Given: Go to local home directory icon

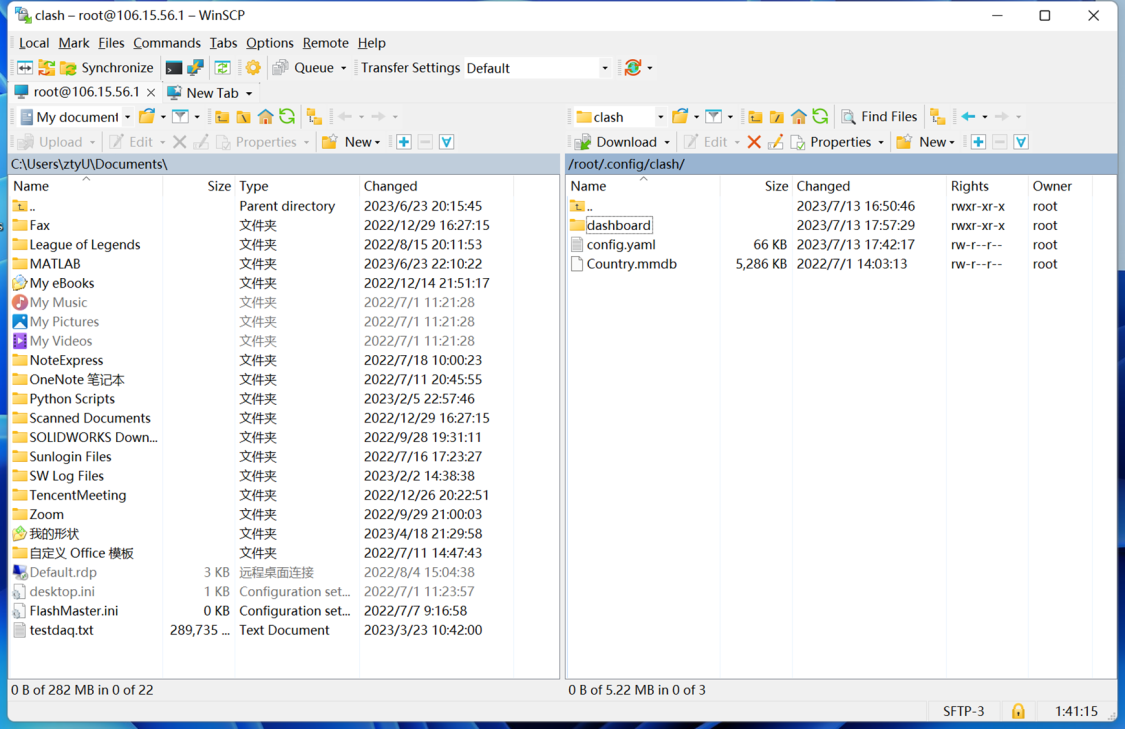Looking at the screenshot, I should coord(265,116).
